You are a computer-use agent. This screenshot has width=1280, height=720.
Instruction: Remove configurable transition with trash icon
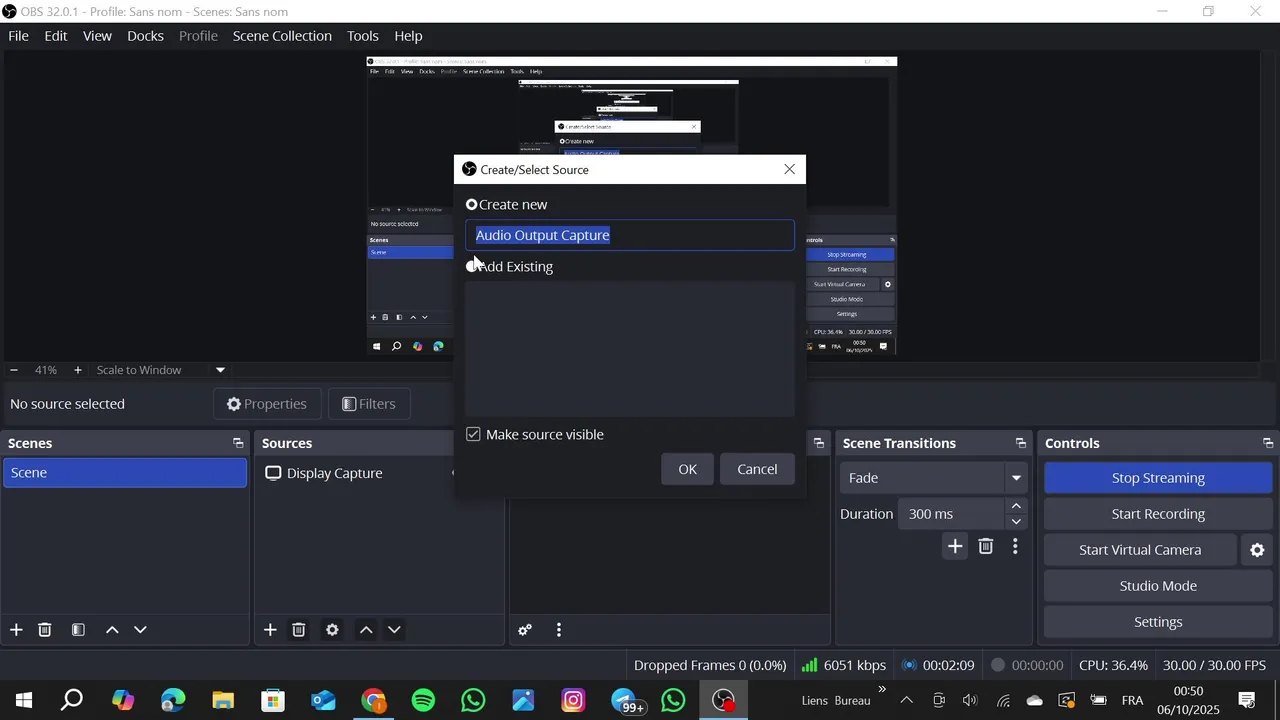(x=986, y=546)
